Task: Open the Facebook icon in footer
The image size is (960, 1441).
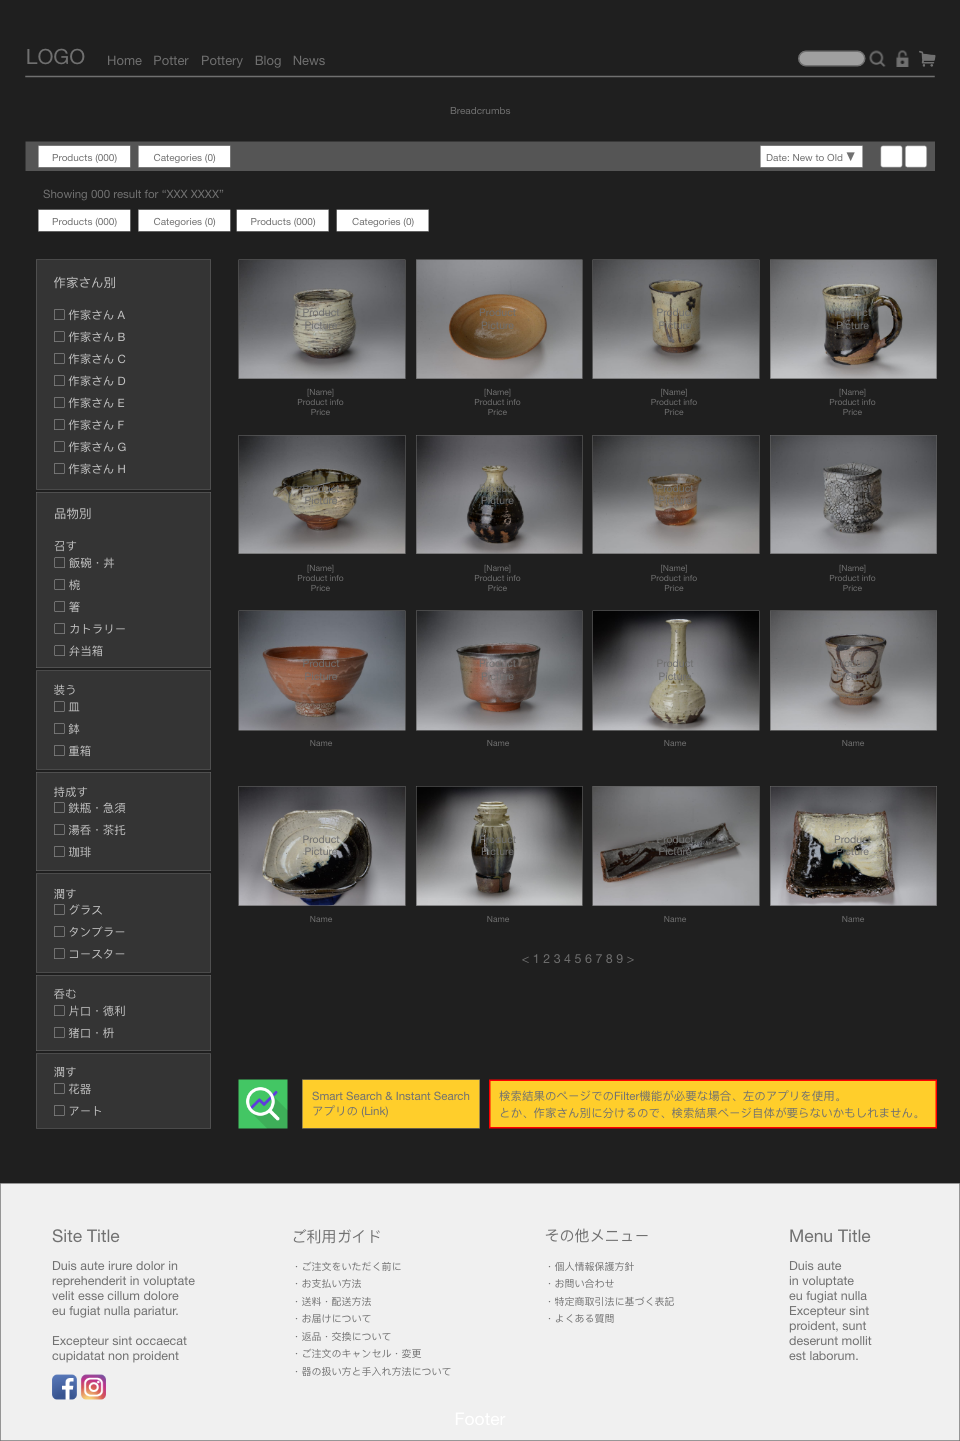Action: tap(64, 1387)
